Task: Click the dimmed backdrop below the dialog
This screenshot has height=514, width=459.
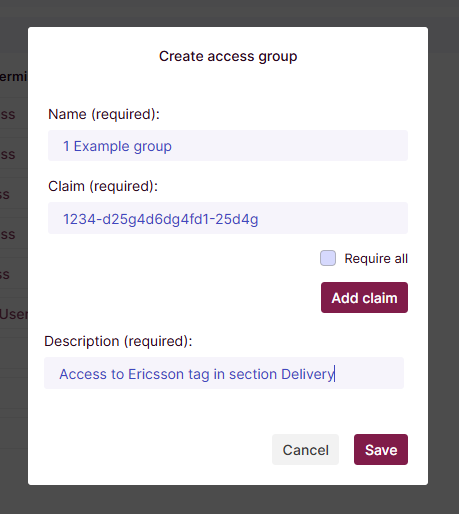Action: tap(229, 500)
